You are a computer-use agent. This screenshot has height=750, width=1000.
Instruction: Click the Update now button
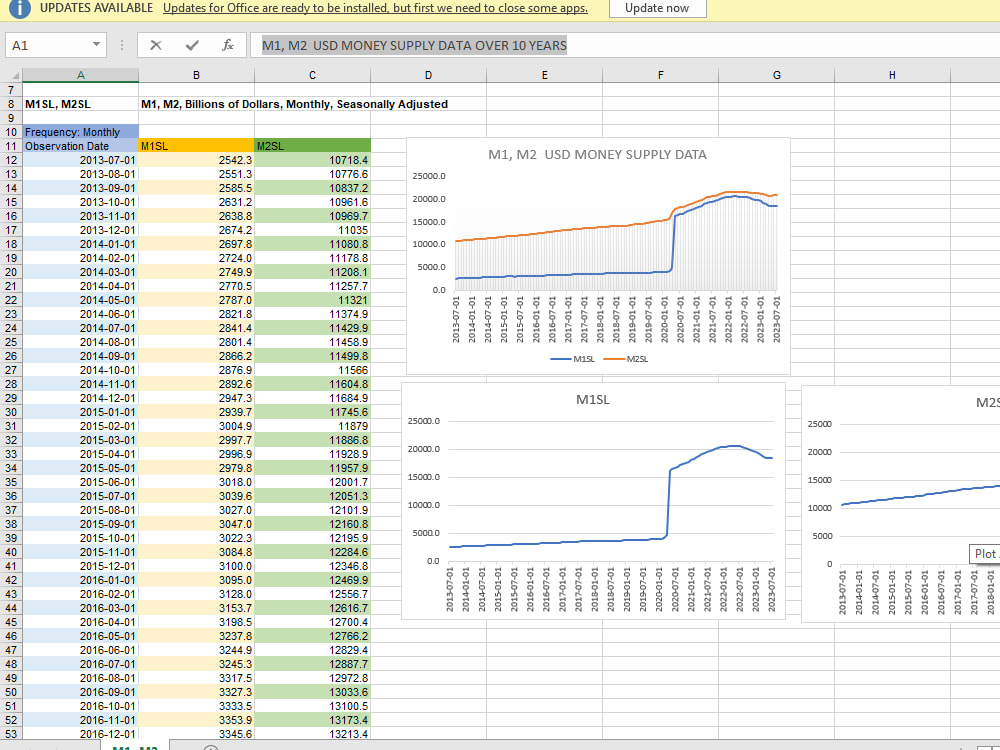(658, 8)
